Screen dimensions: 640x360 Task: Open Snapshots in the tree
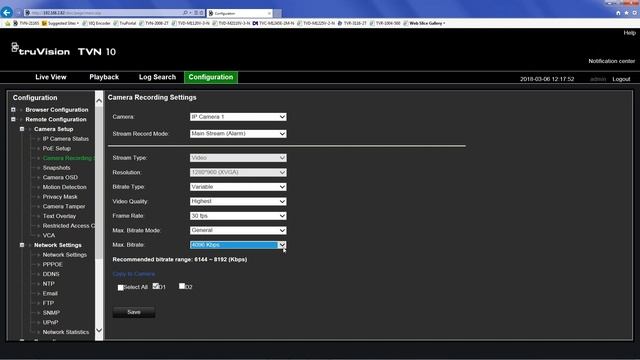[x=56, y=168]
